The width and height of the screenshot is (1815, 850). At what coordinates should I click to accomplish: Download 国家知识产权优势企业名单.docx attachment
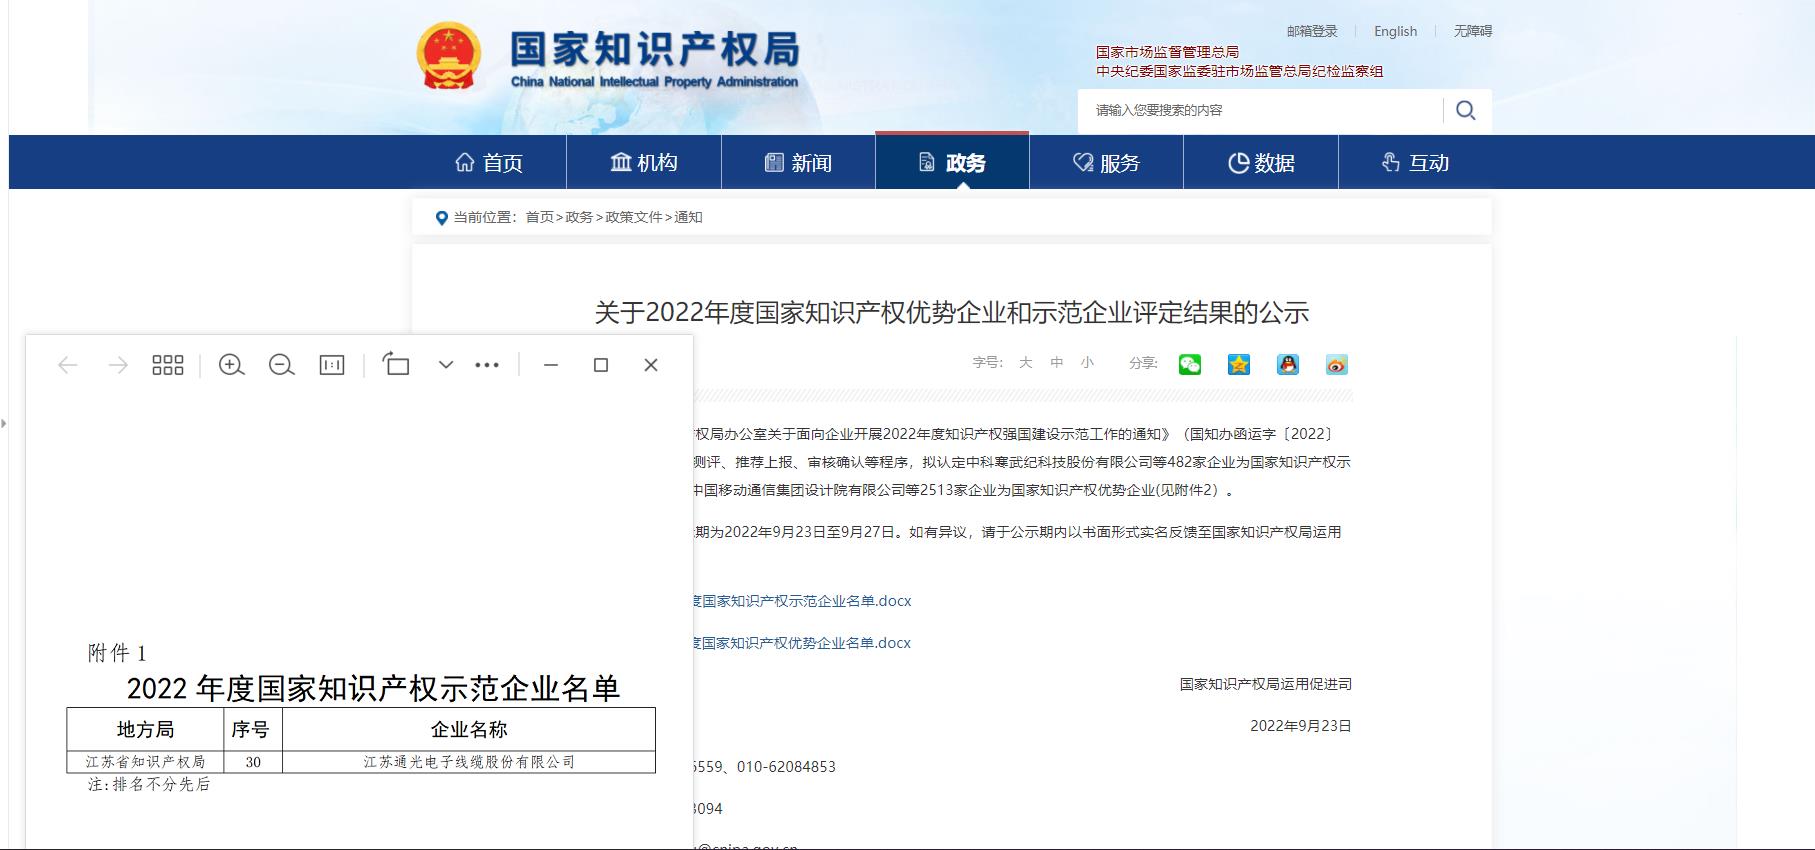802,643
